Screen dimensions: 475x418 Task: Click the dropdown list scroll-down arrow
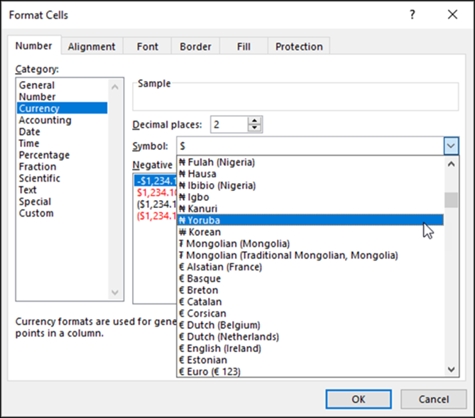451,369
